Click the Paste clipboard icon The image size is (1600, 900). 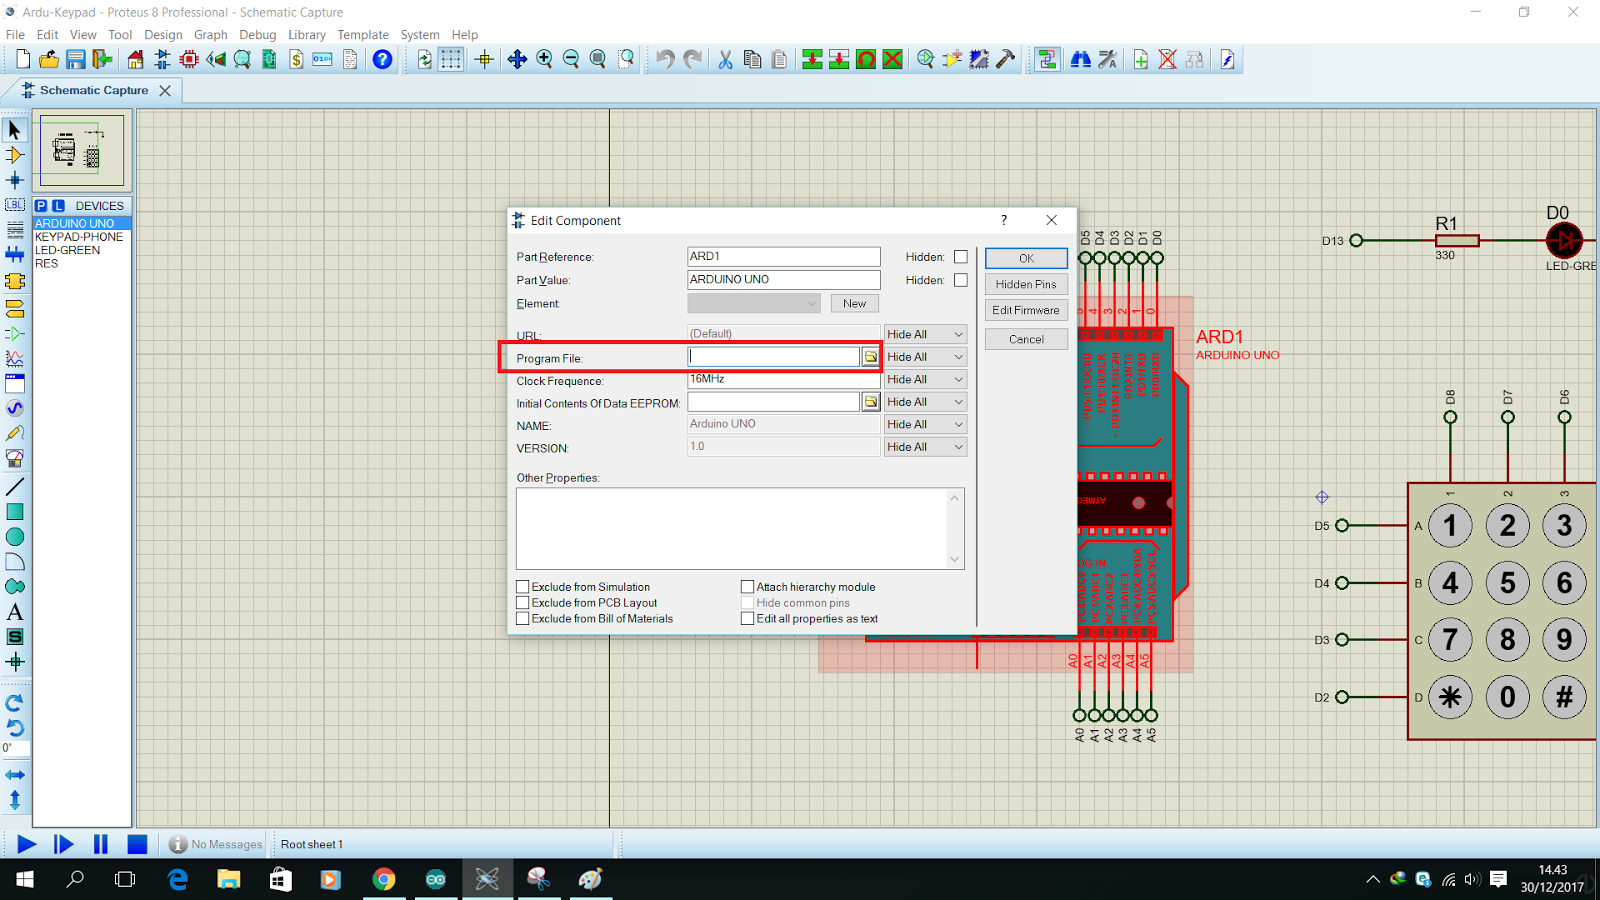[x=779, y=60]
